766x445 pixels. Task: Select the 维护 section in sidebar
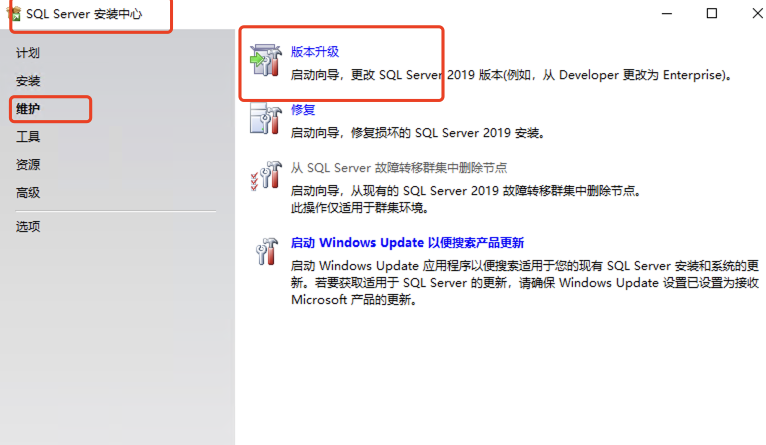tap(28, 108)
